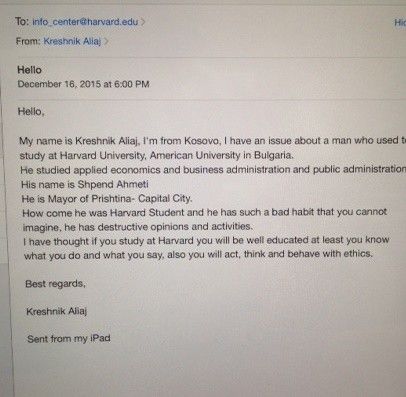Tap the Hide details link at top right
Image resolution: width=406 pixels, height=397 pixels.
[x=400, y=23]
